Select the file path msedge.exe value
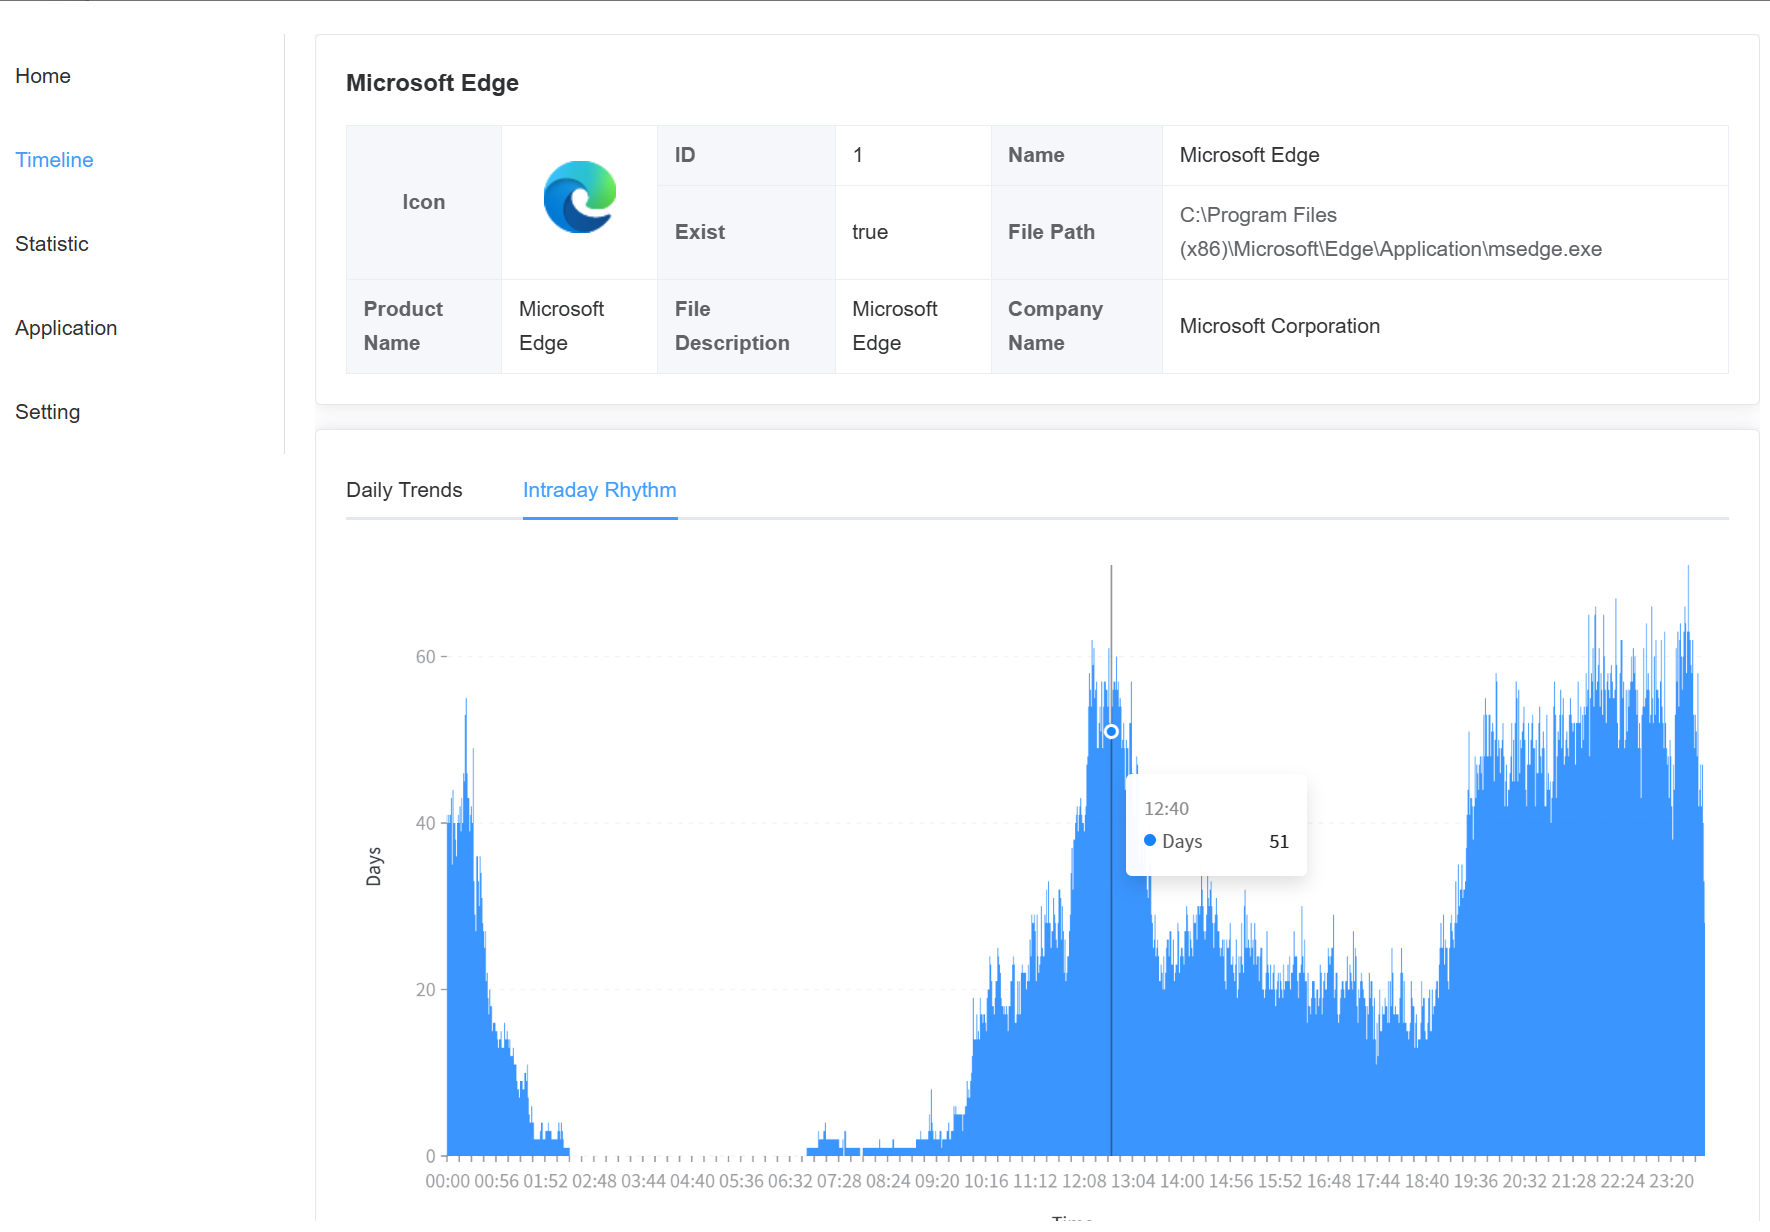Screen dimensions: 1770x1232 (1390, 232)
